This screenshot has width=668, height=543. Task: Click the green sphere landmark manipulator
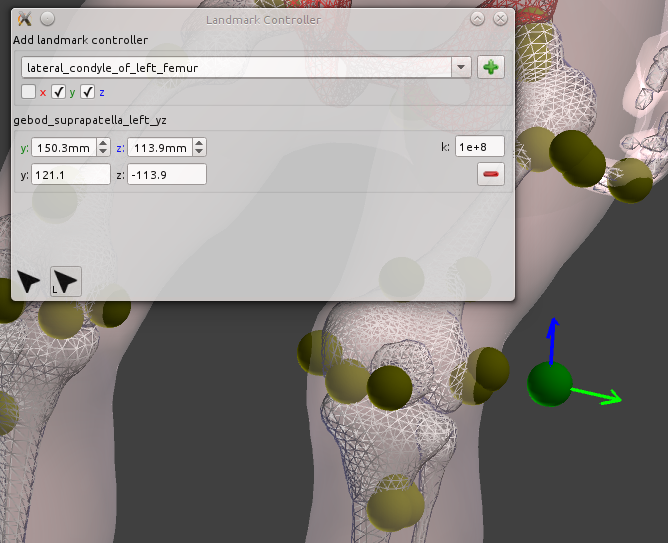tap(550, 384)
